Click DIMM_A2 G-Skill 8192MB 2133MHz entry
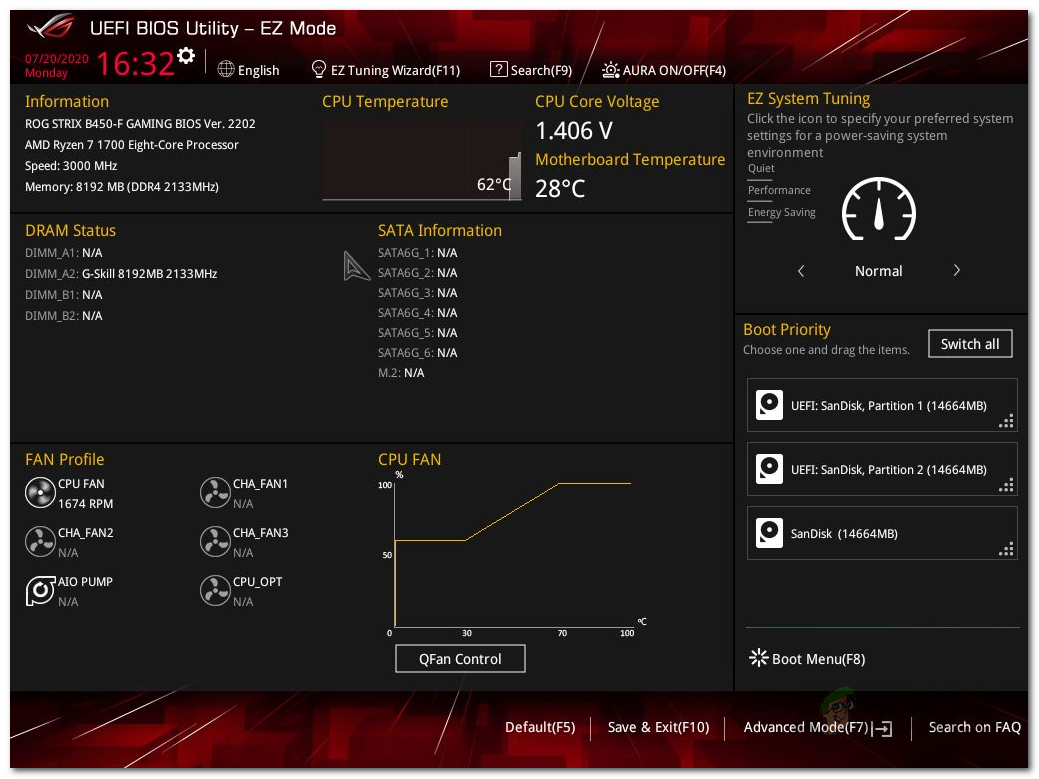Image resolution: width=1039 pixels, height=779 pixels. pyautogui.click(x=121, y=274)
